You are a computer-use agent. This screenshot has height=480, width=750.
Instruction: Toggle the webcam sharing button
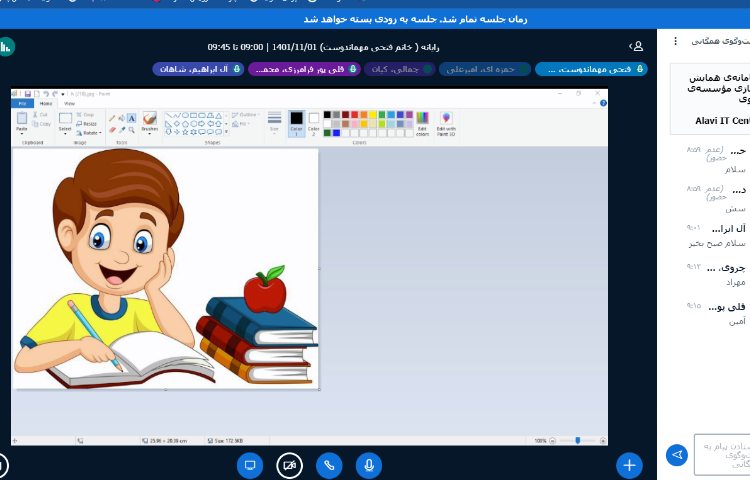coord(289,465)
